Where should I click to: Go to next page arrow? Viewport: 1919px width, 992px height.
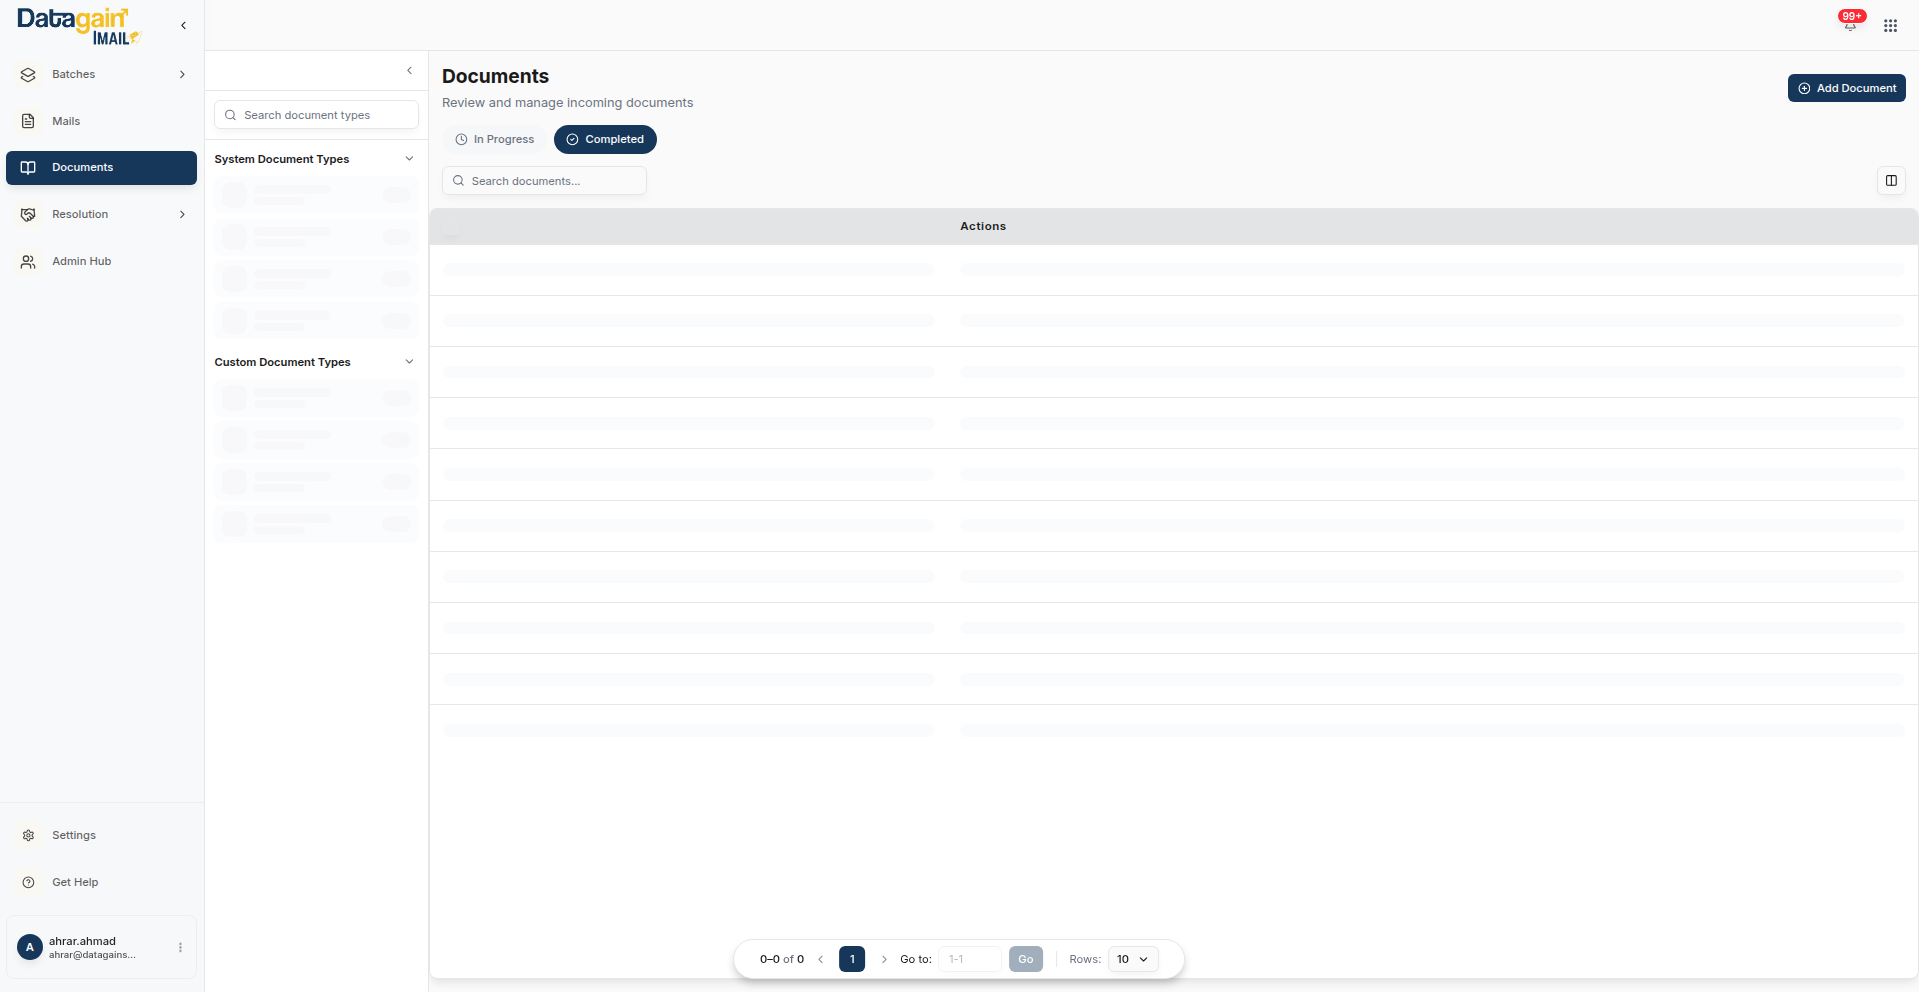coord(884,959)
